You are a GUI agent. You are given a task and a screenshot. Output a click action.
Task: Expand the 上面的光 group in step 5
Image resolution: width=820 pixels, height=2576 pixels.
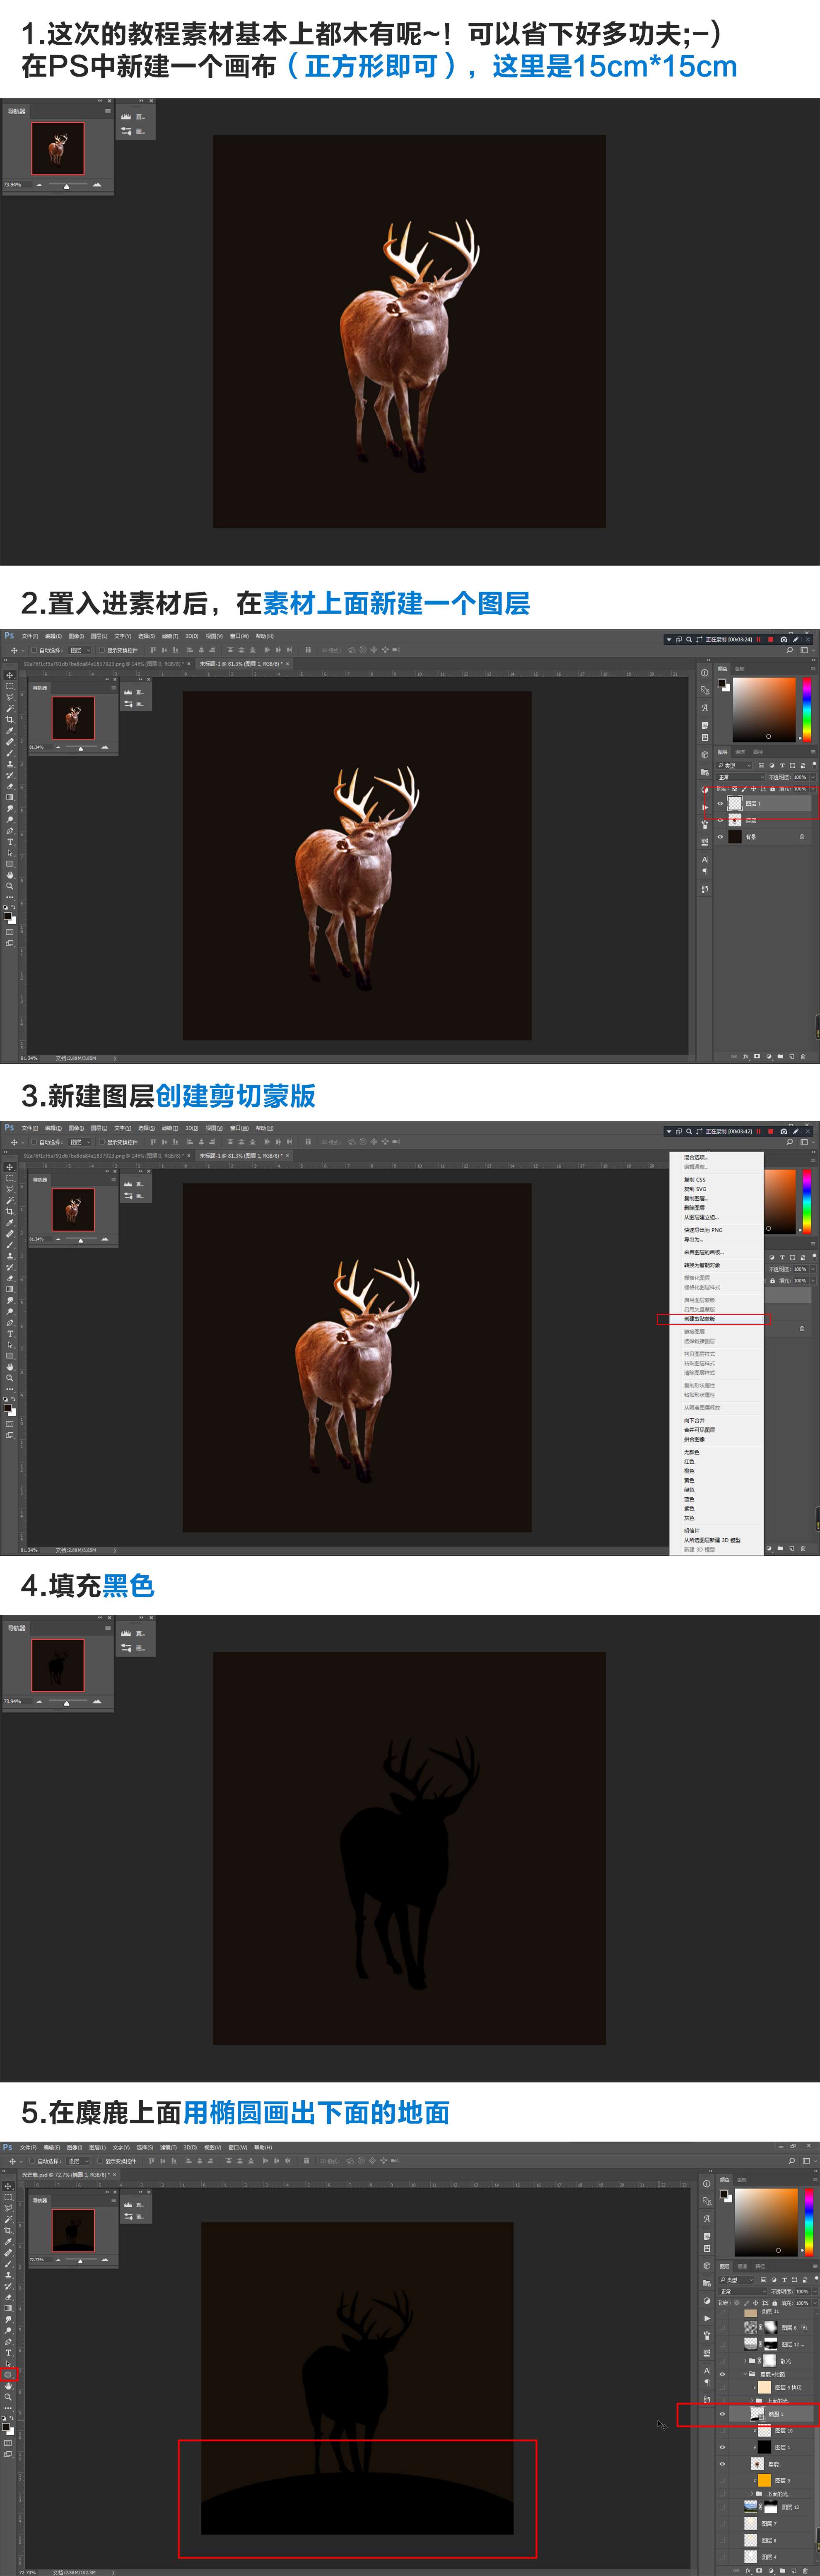pyautogui.click(x=752, y=2400)
